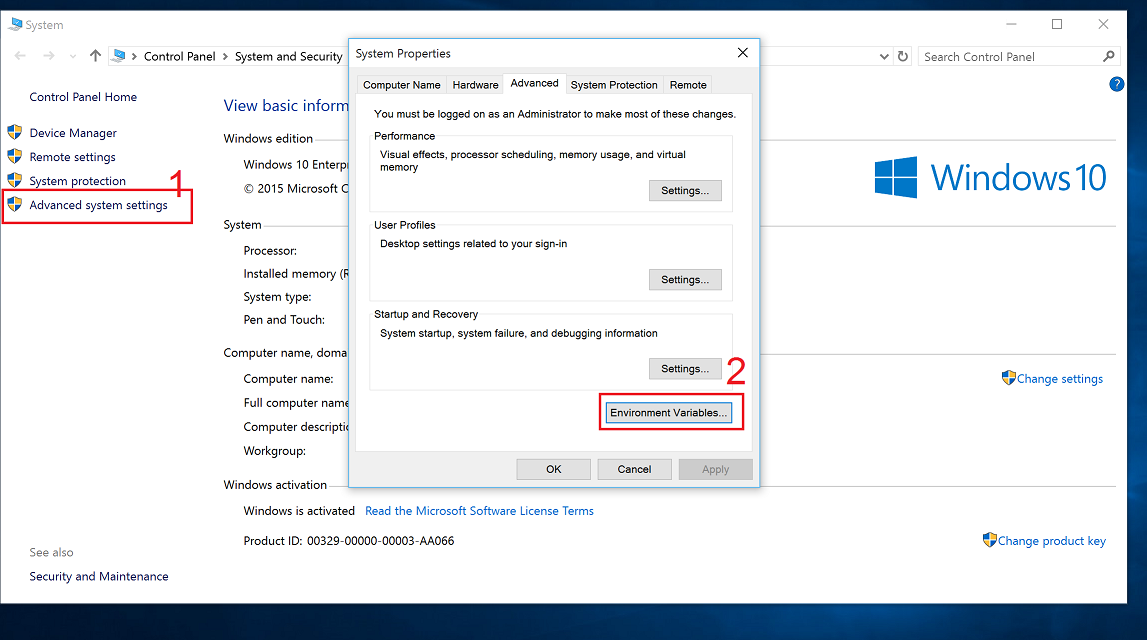
Task: Click the shield icon beside Device Manager
Action: pyautogui.click(x=15, y=132)
